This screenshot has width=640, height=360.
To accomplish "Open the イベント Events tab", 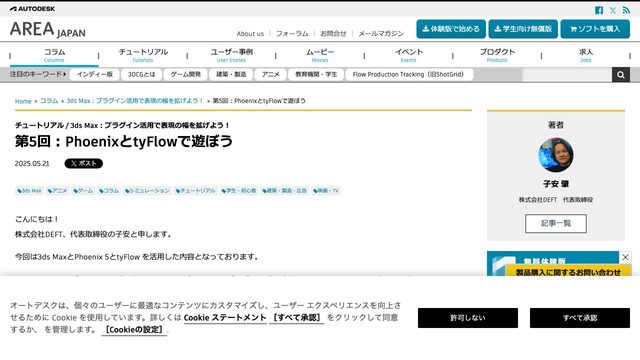I will coord(409,55).
